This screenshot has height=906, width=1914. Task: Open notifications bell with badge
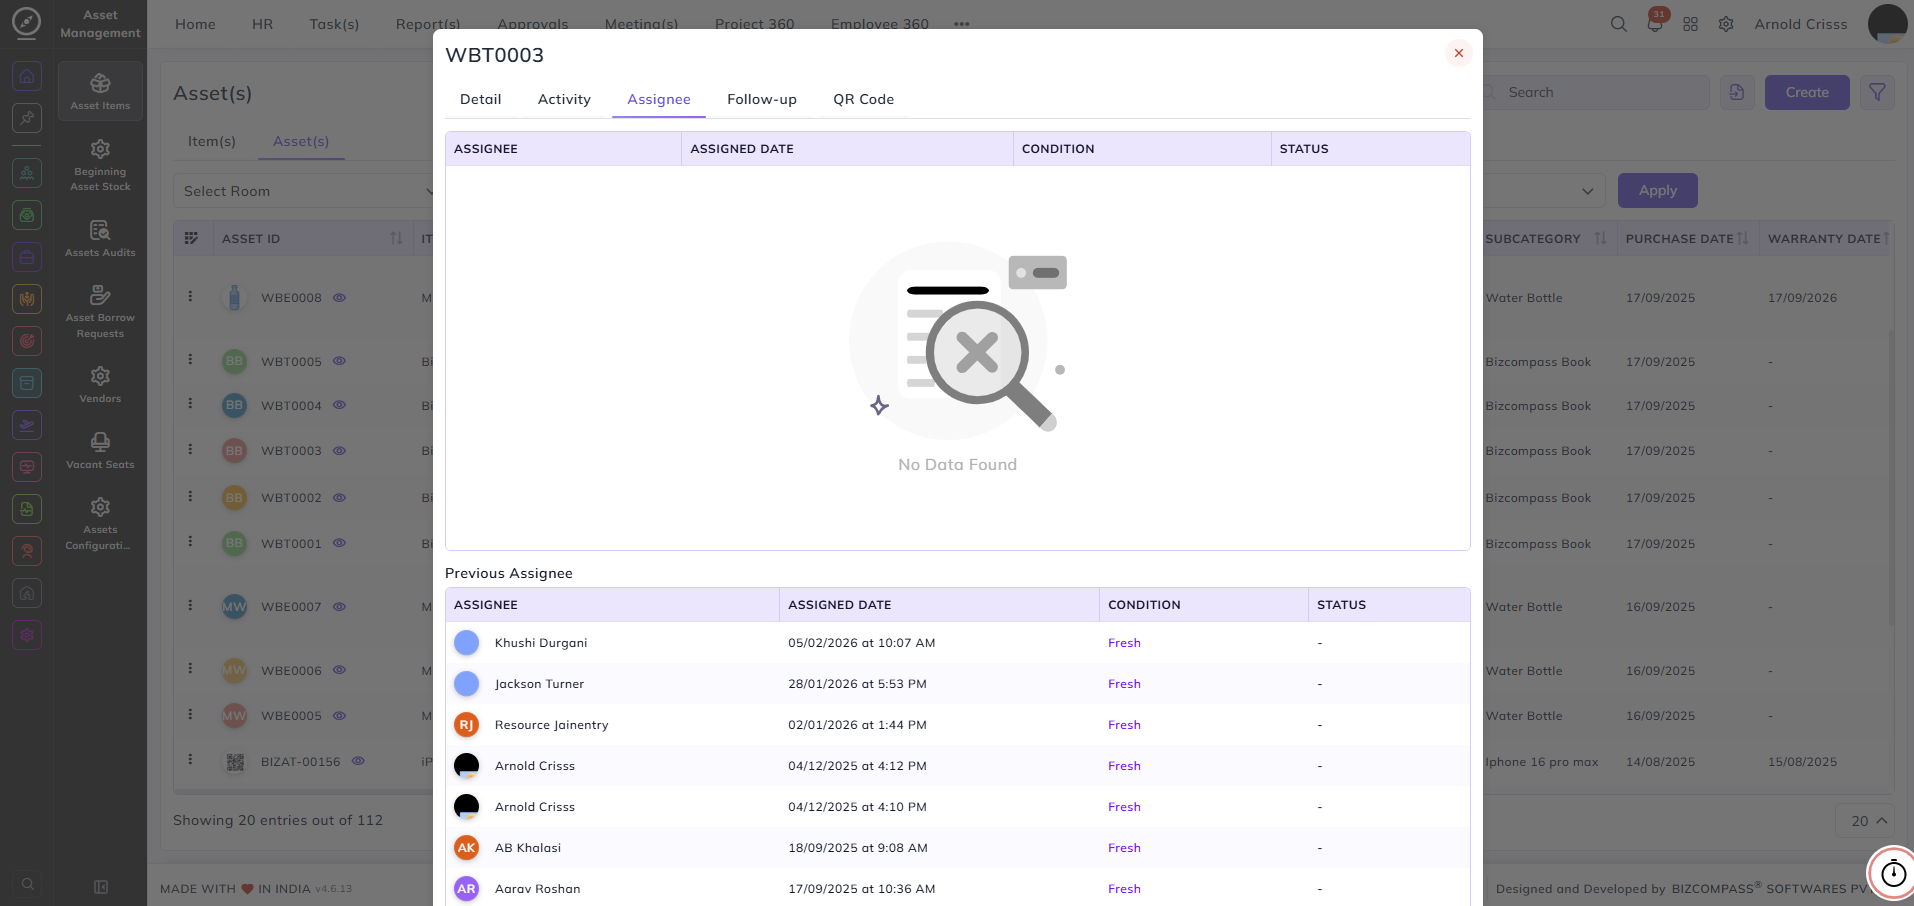click(1655, 22)
